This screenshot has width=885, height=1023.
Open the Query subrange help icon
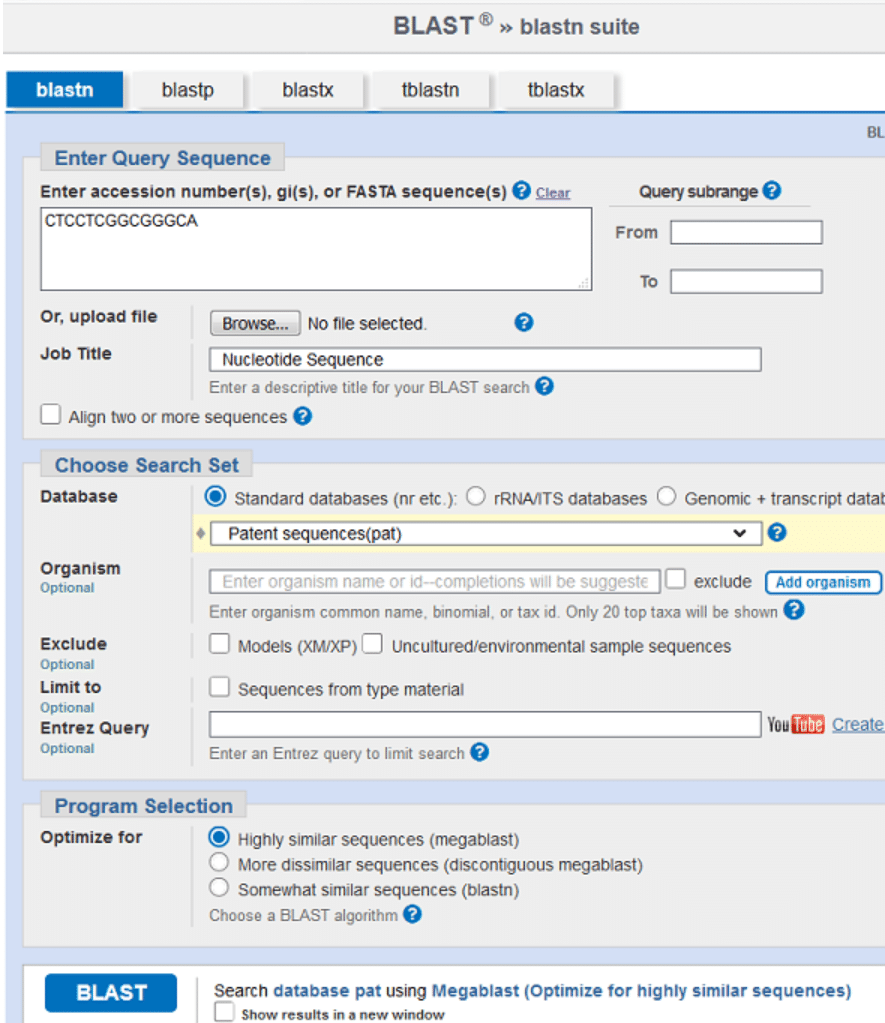[771, 191]
